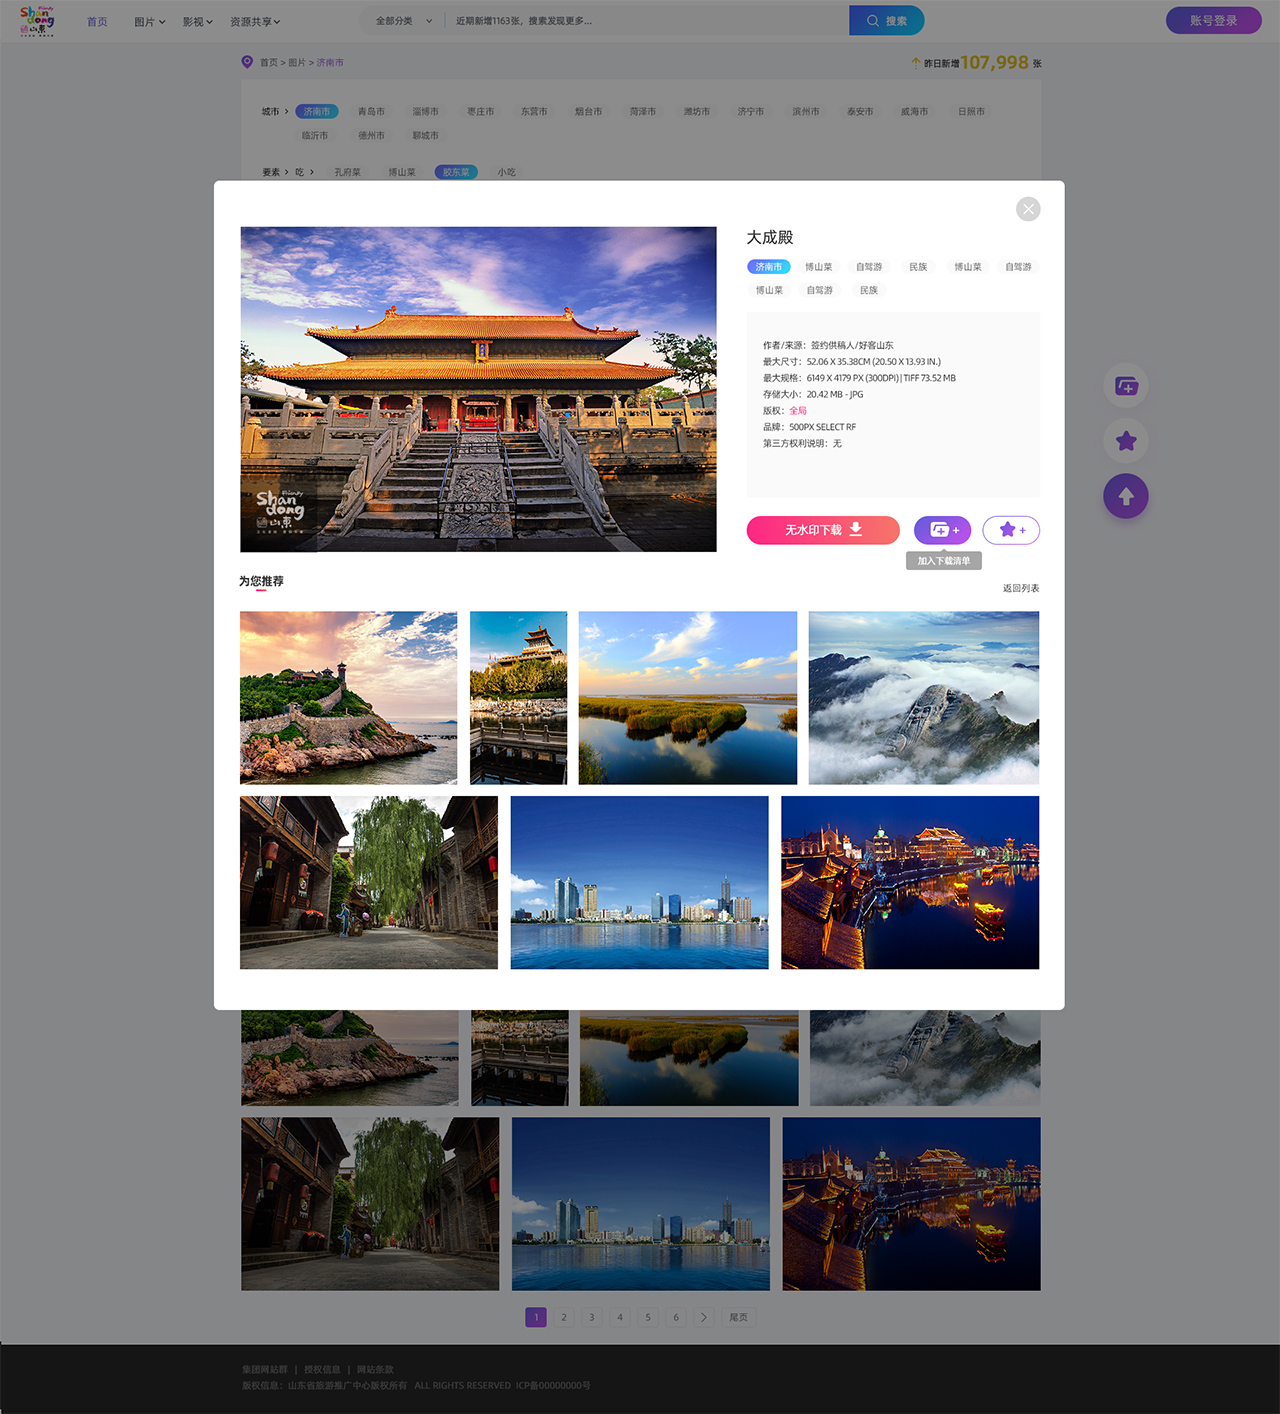Select the 威海市 city filter
This screenshot has height=1414, width=1280.
[x=914, y=112]
